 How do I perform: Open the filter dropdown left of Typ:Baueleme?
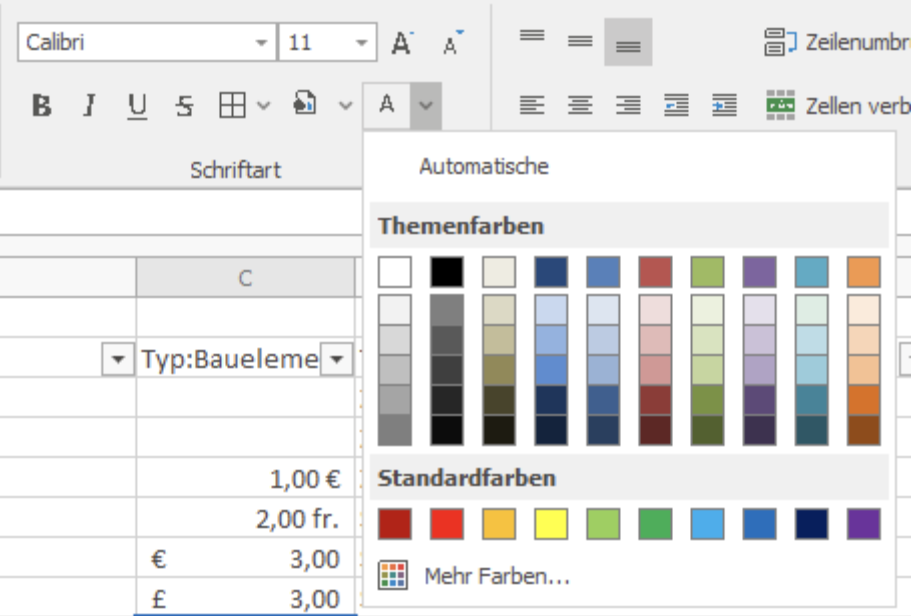(x=117, y=359)
